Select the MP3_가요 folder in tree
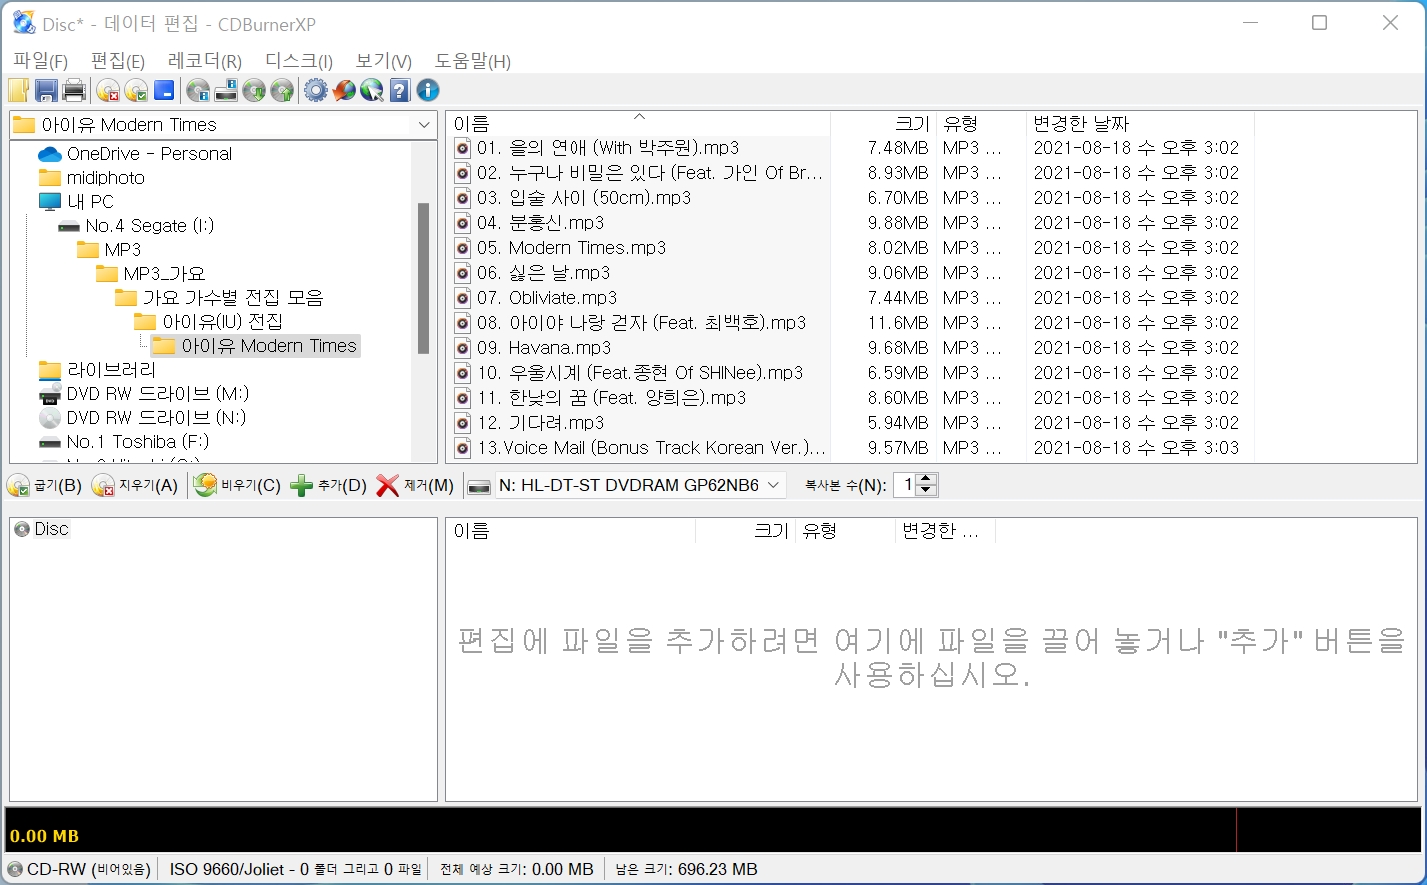 164,274
